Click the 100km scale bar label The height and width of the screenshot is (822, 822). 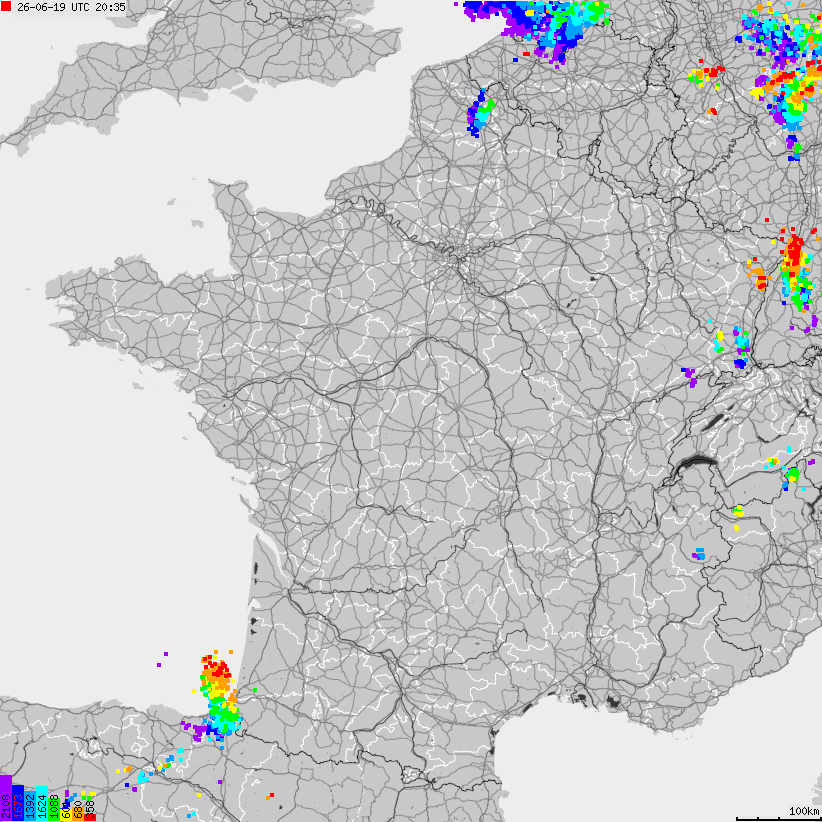click(x=804, y=810)
